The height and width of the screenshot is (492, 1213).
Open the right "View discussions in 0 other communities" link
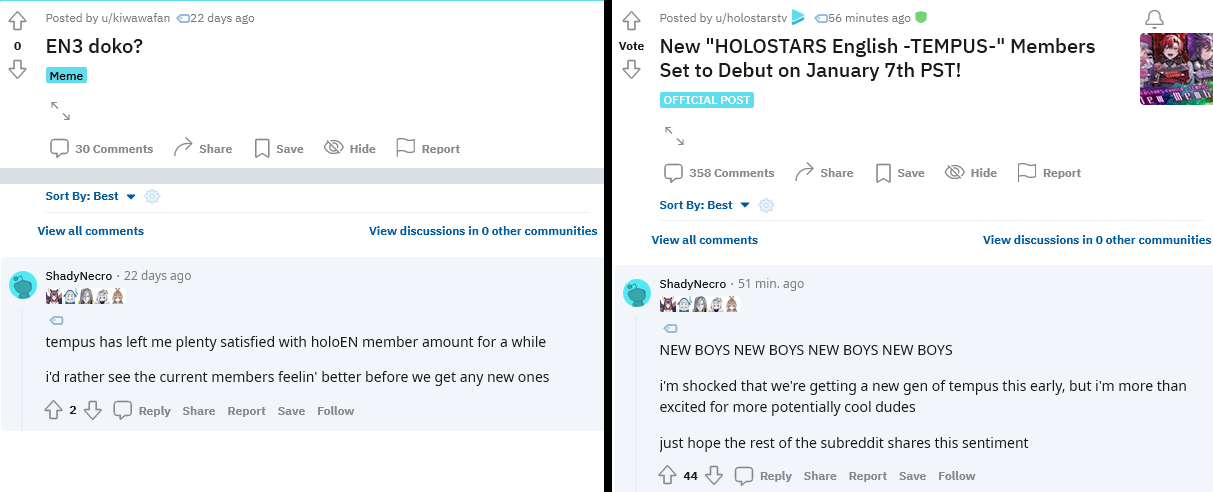coord(1097,240)
